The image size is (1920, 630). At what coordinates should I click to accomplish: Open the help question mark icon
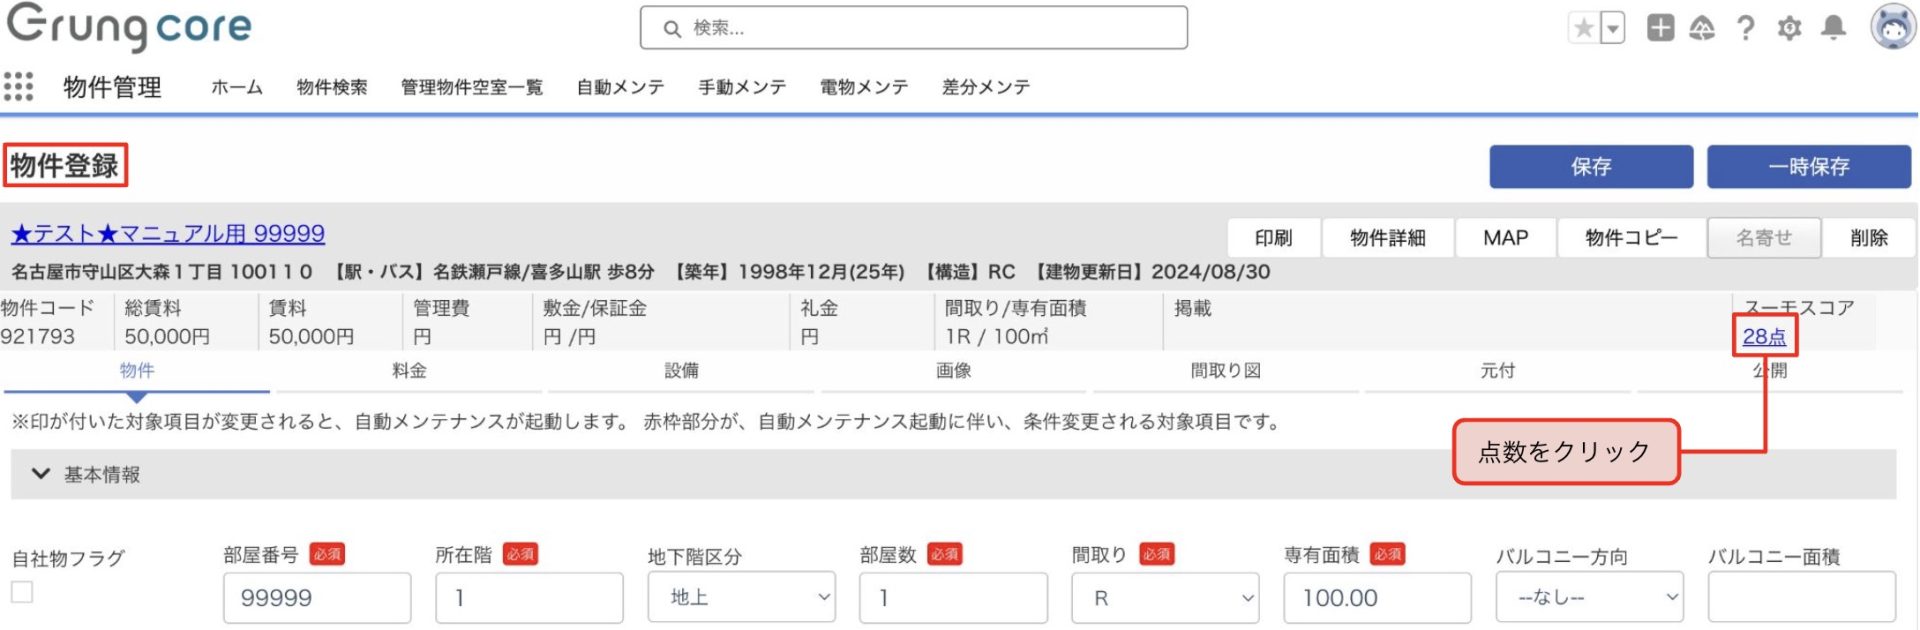1746,28
